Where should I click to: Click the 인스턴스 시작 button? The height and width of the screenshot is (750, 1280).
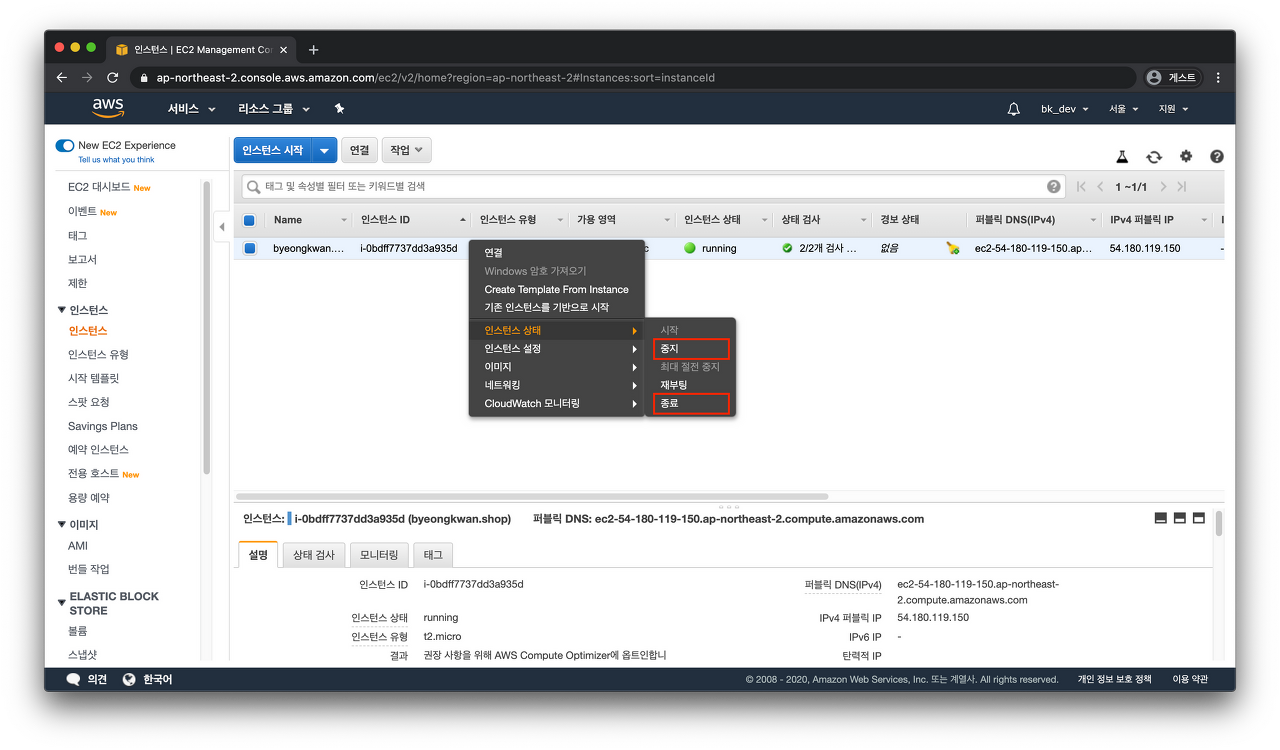(273, 150)
